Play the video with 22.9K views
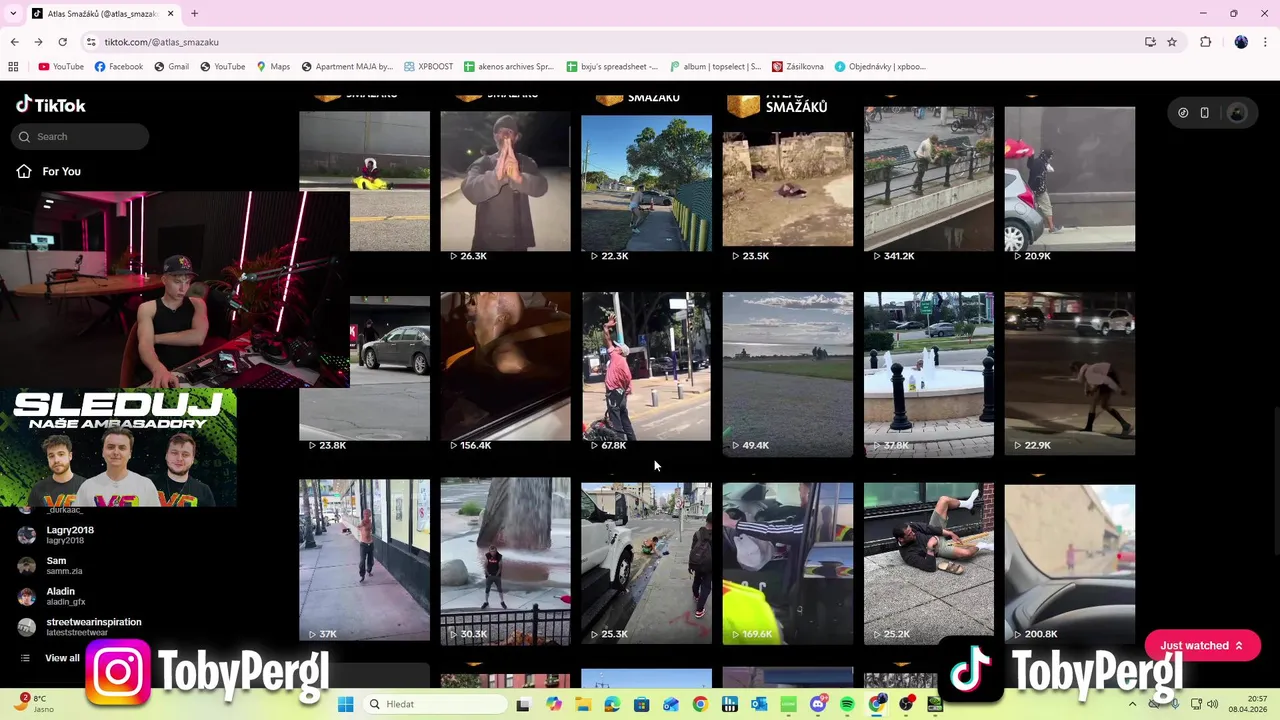This screenshot has width=1280, height=720. pyautogui.click(x=1069, y=372)
